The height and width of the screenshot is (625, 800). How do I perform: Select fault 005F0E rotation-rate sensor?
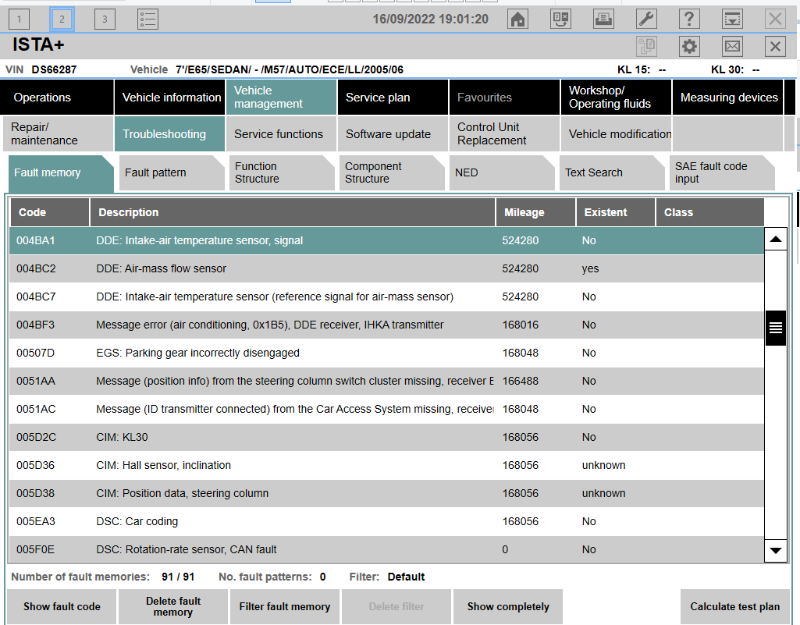[x=386, y=549]
